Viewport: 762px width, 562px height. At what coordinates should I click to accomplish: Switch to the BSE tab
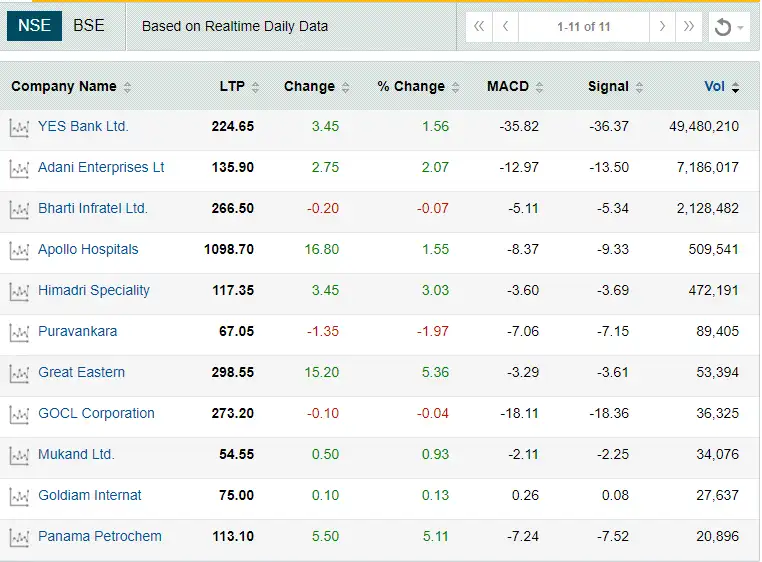point(89,26)
